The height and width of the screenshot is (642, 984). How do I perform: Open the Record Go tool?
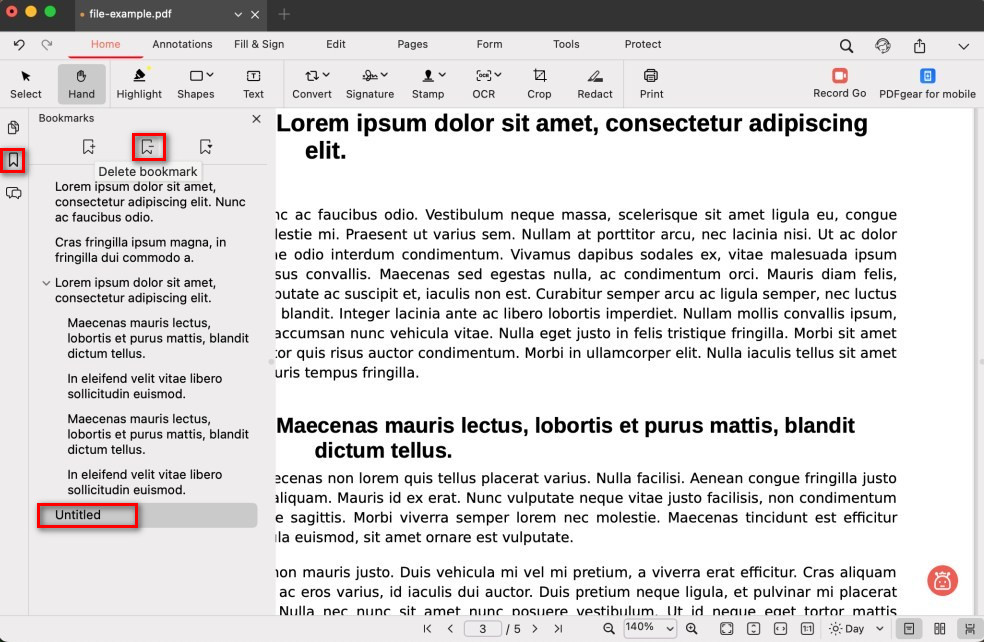click(x=839, y=83)
